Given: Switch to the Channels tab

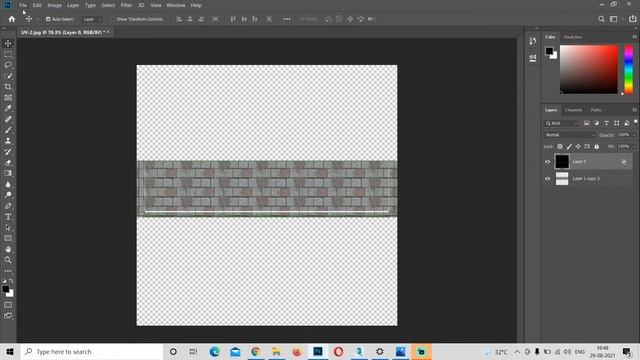Looking at the screenshot, I should point(573,110).
